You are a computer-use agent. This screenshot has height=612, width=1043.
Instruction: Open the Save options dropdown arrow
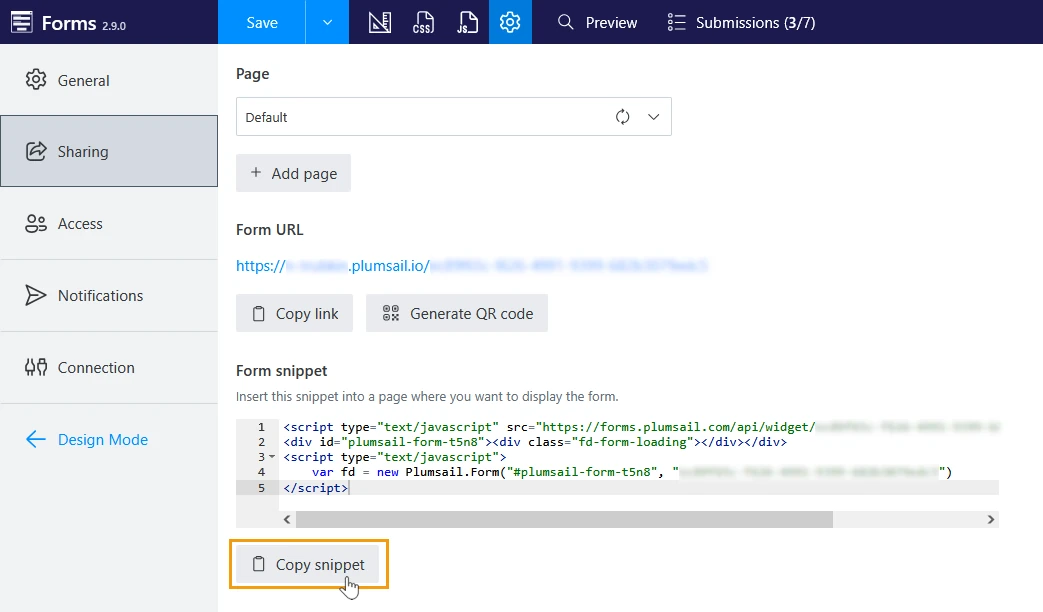(327, 22)
